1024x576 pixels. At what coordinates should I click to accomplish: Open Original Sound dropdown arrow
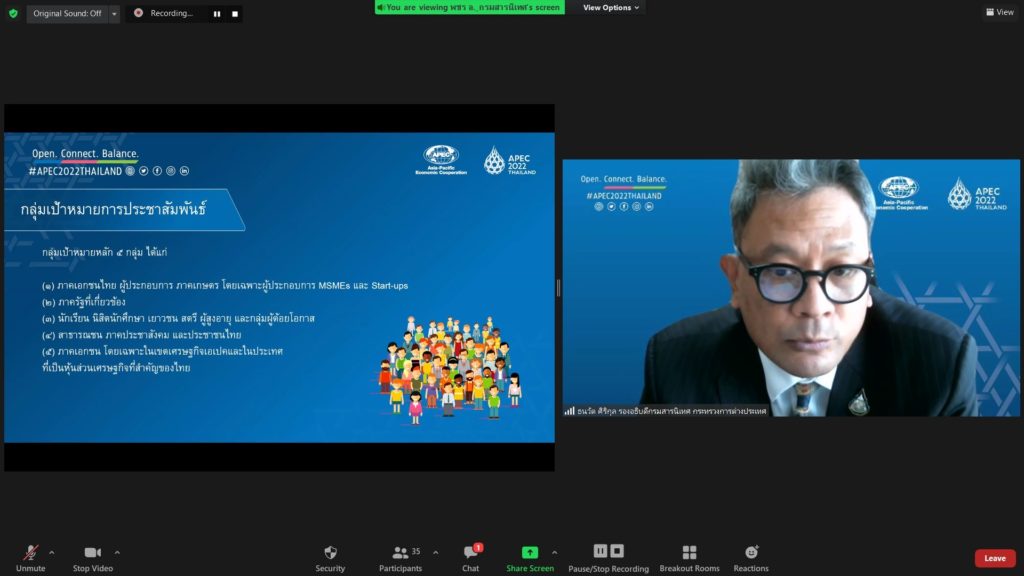[x=113, y=14]
